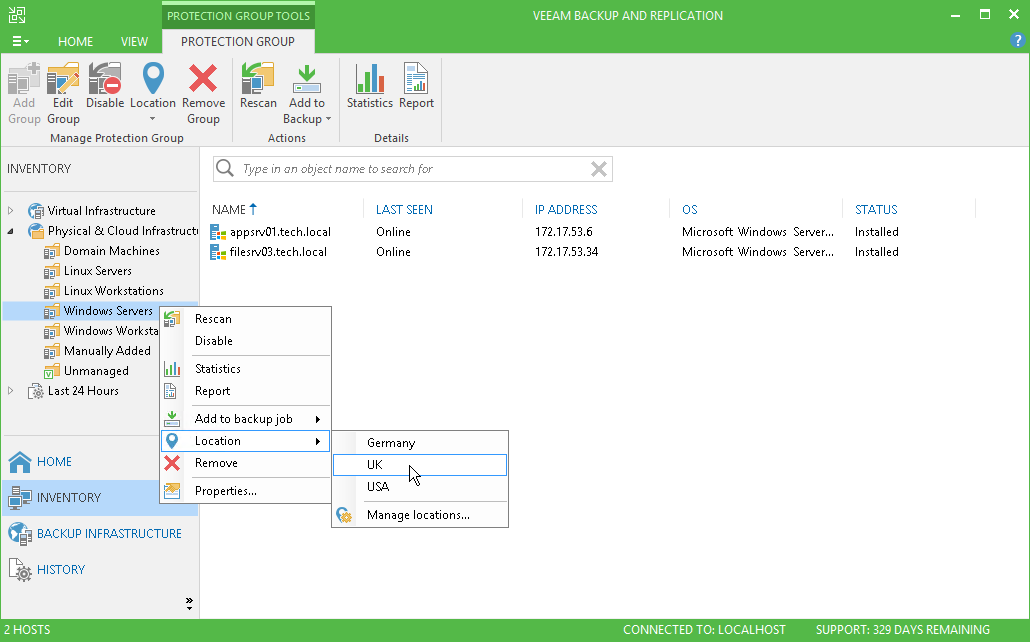Open Manage locations... from submenu
Viewport: 1030px width, 642px height.
[x=420, y=515]
